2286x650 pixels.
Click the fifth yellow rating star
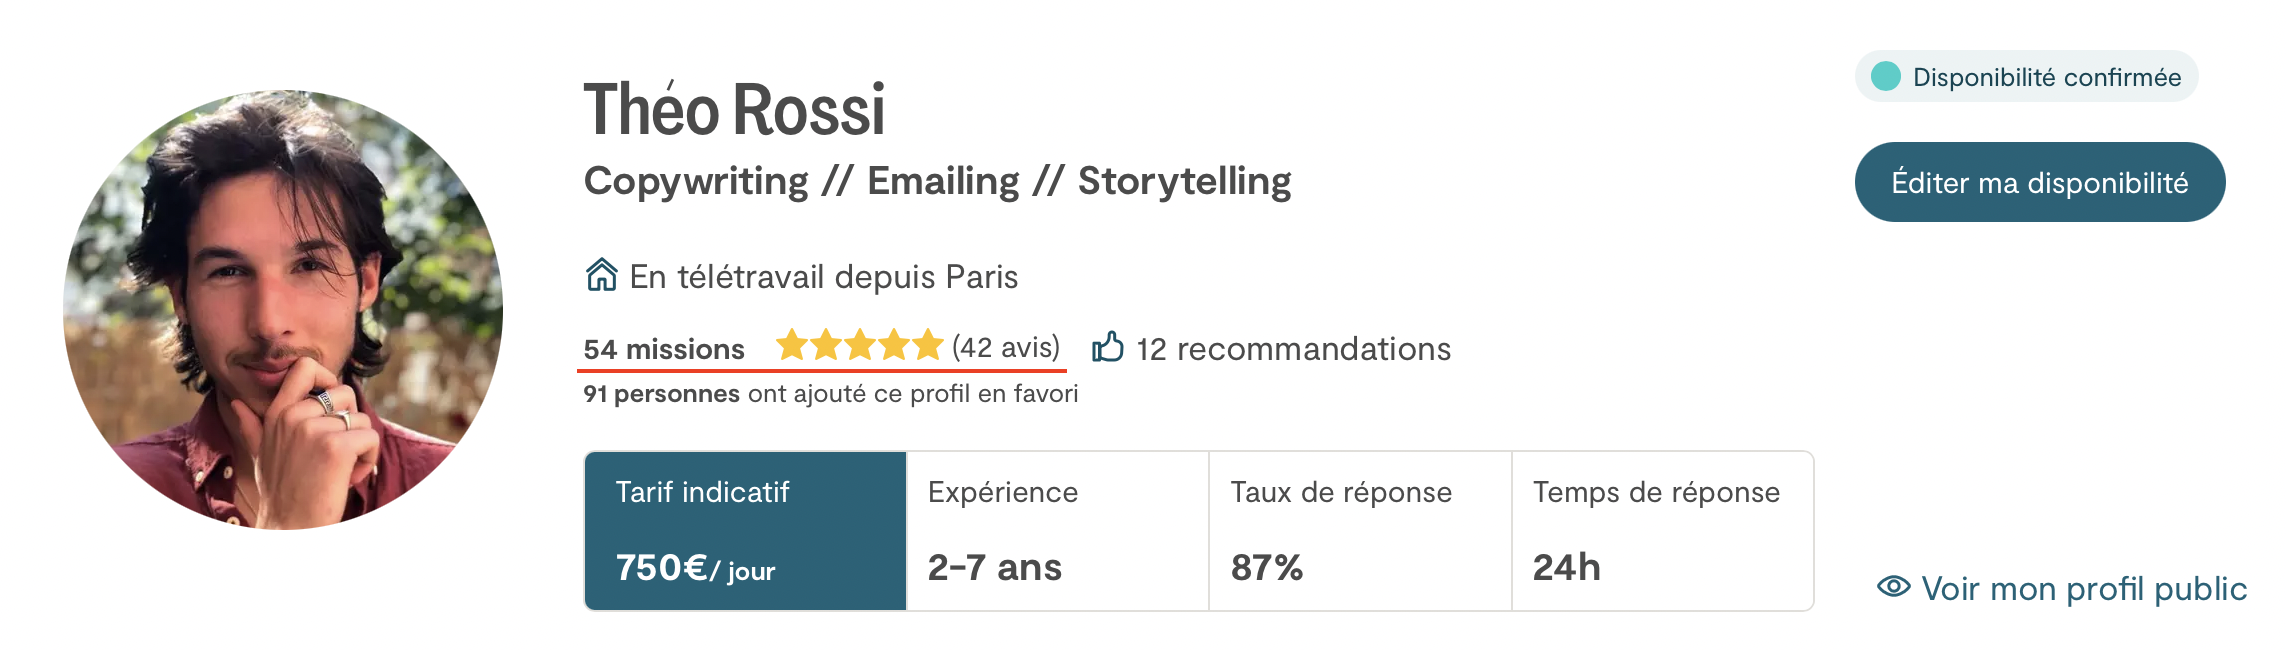928,345
